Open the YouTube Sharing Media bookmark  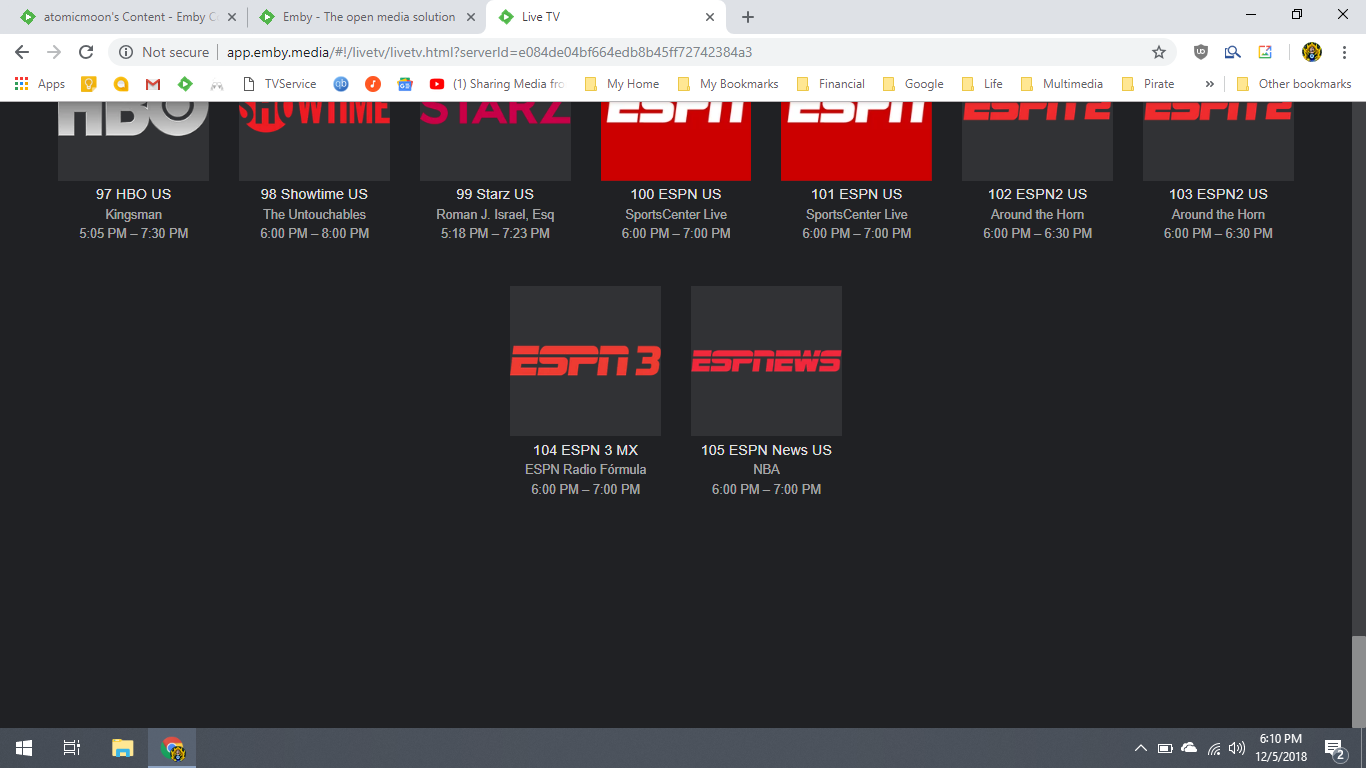tap(497, 84)
